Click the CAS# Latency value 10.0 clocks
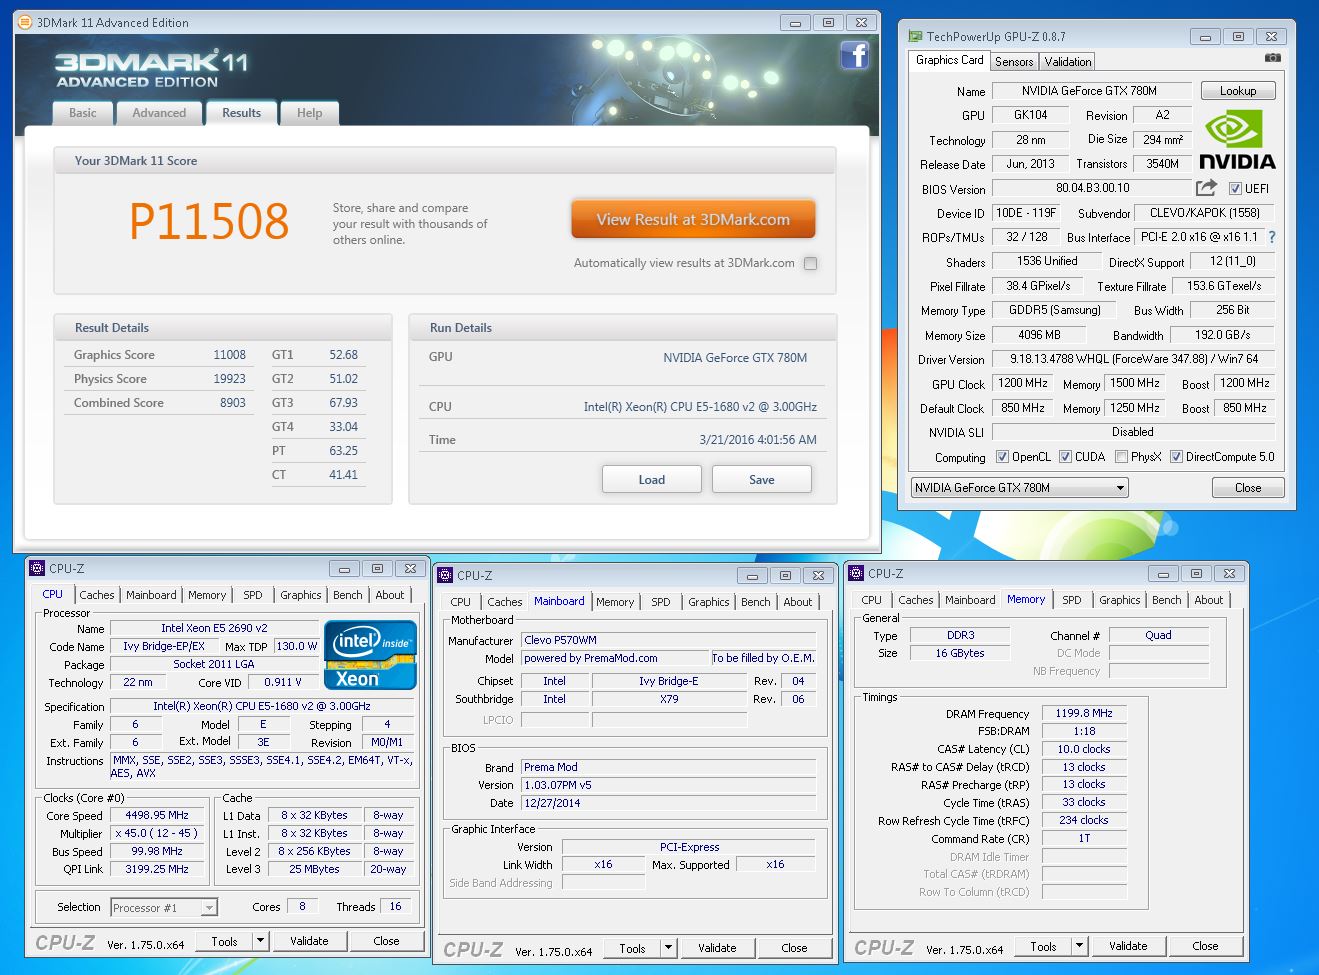1319x975 pixels. point(1084,749)
